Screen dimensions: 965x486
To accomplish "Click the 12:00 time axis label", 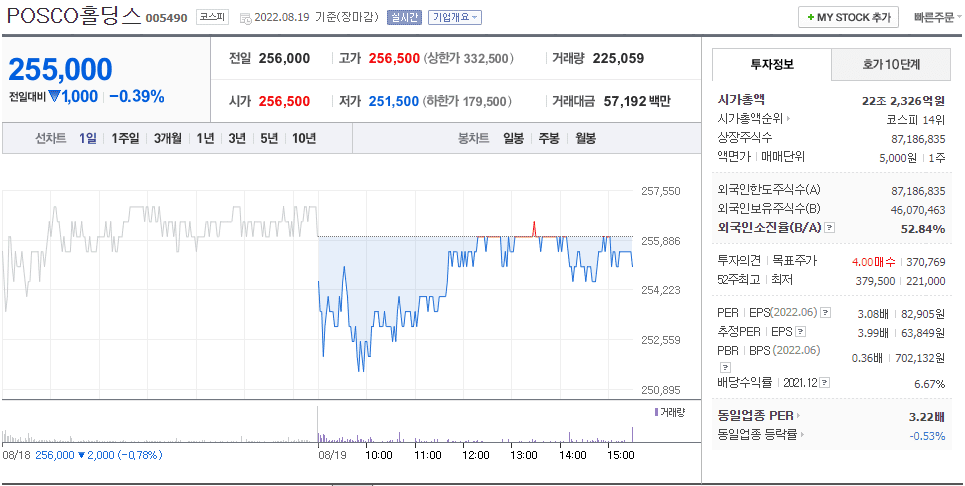I will click(476, 455).
